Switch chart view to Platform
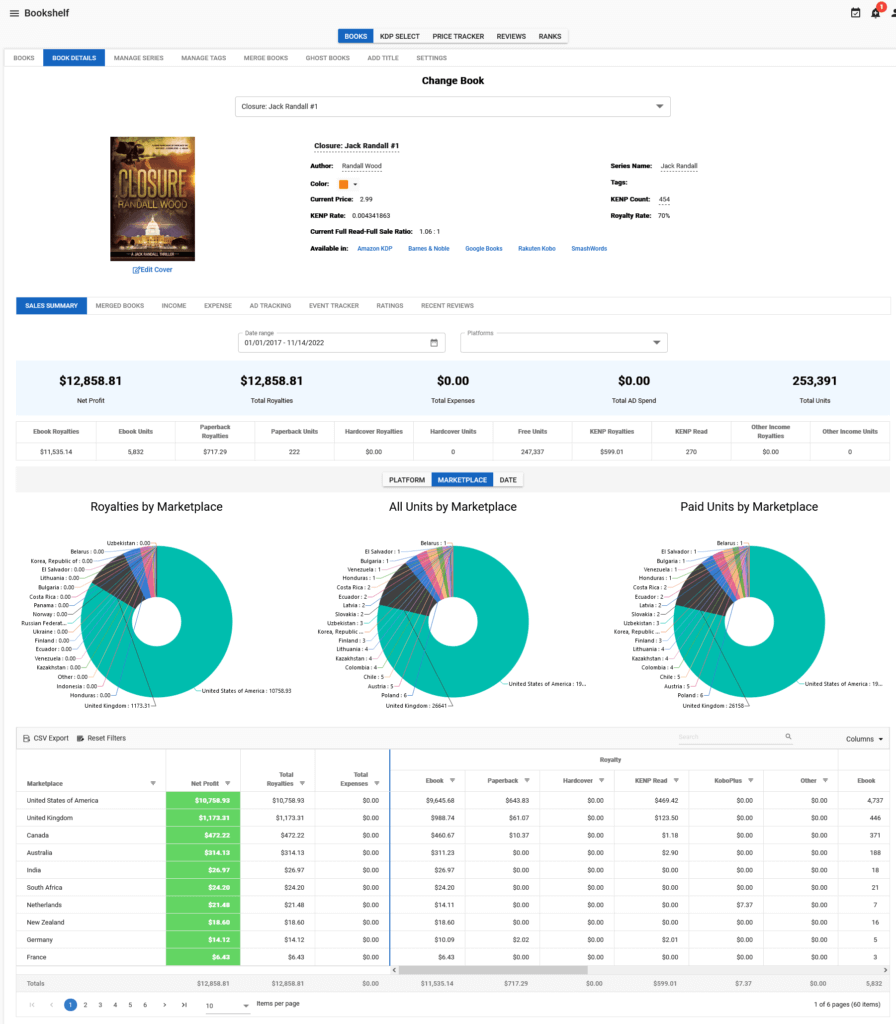 click(x=407, y=480)
